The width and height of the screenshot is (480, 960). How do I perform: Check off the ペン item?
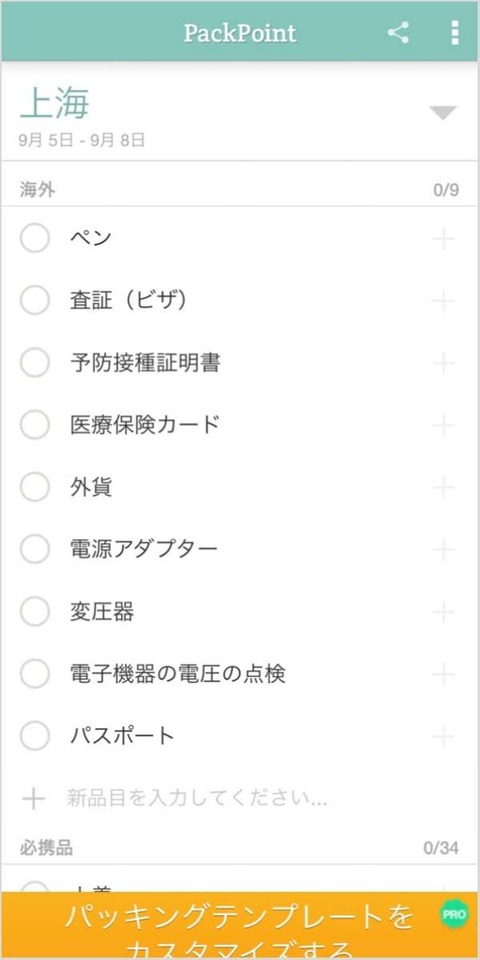[35, 238]
